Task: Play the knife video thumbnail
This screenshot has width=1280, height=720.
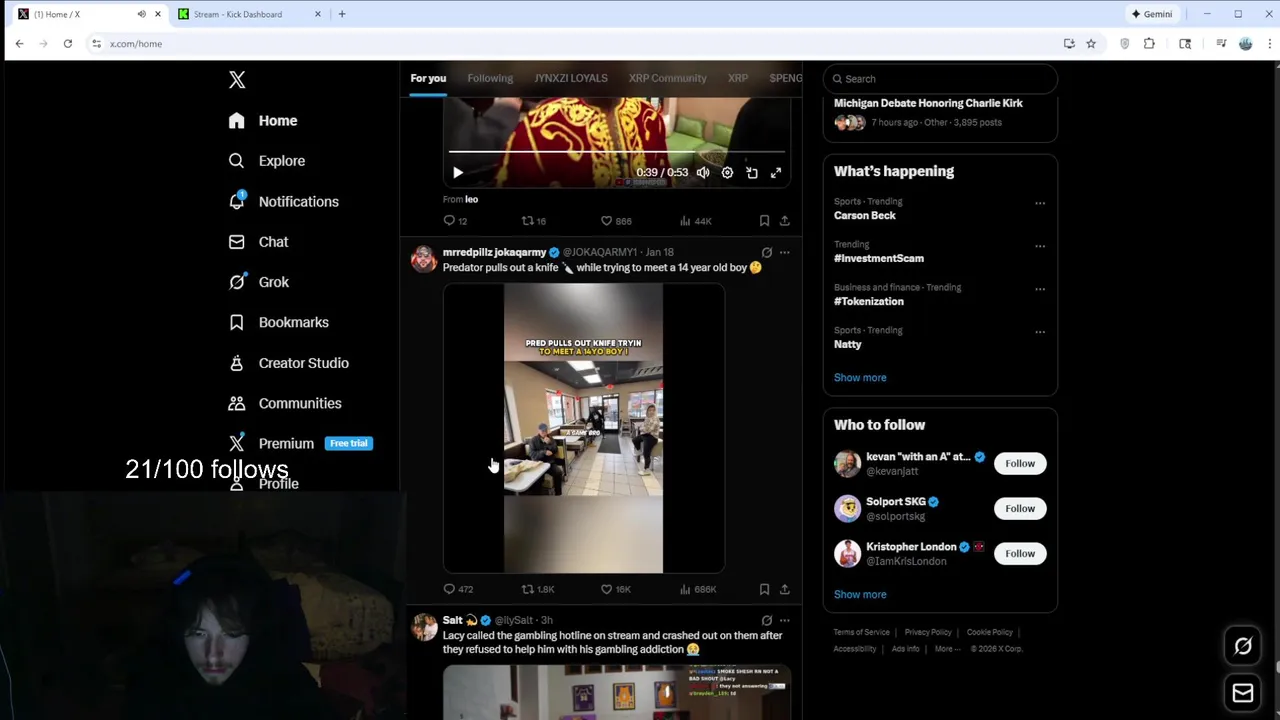Action: (x=583, y=429)
